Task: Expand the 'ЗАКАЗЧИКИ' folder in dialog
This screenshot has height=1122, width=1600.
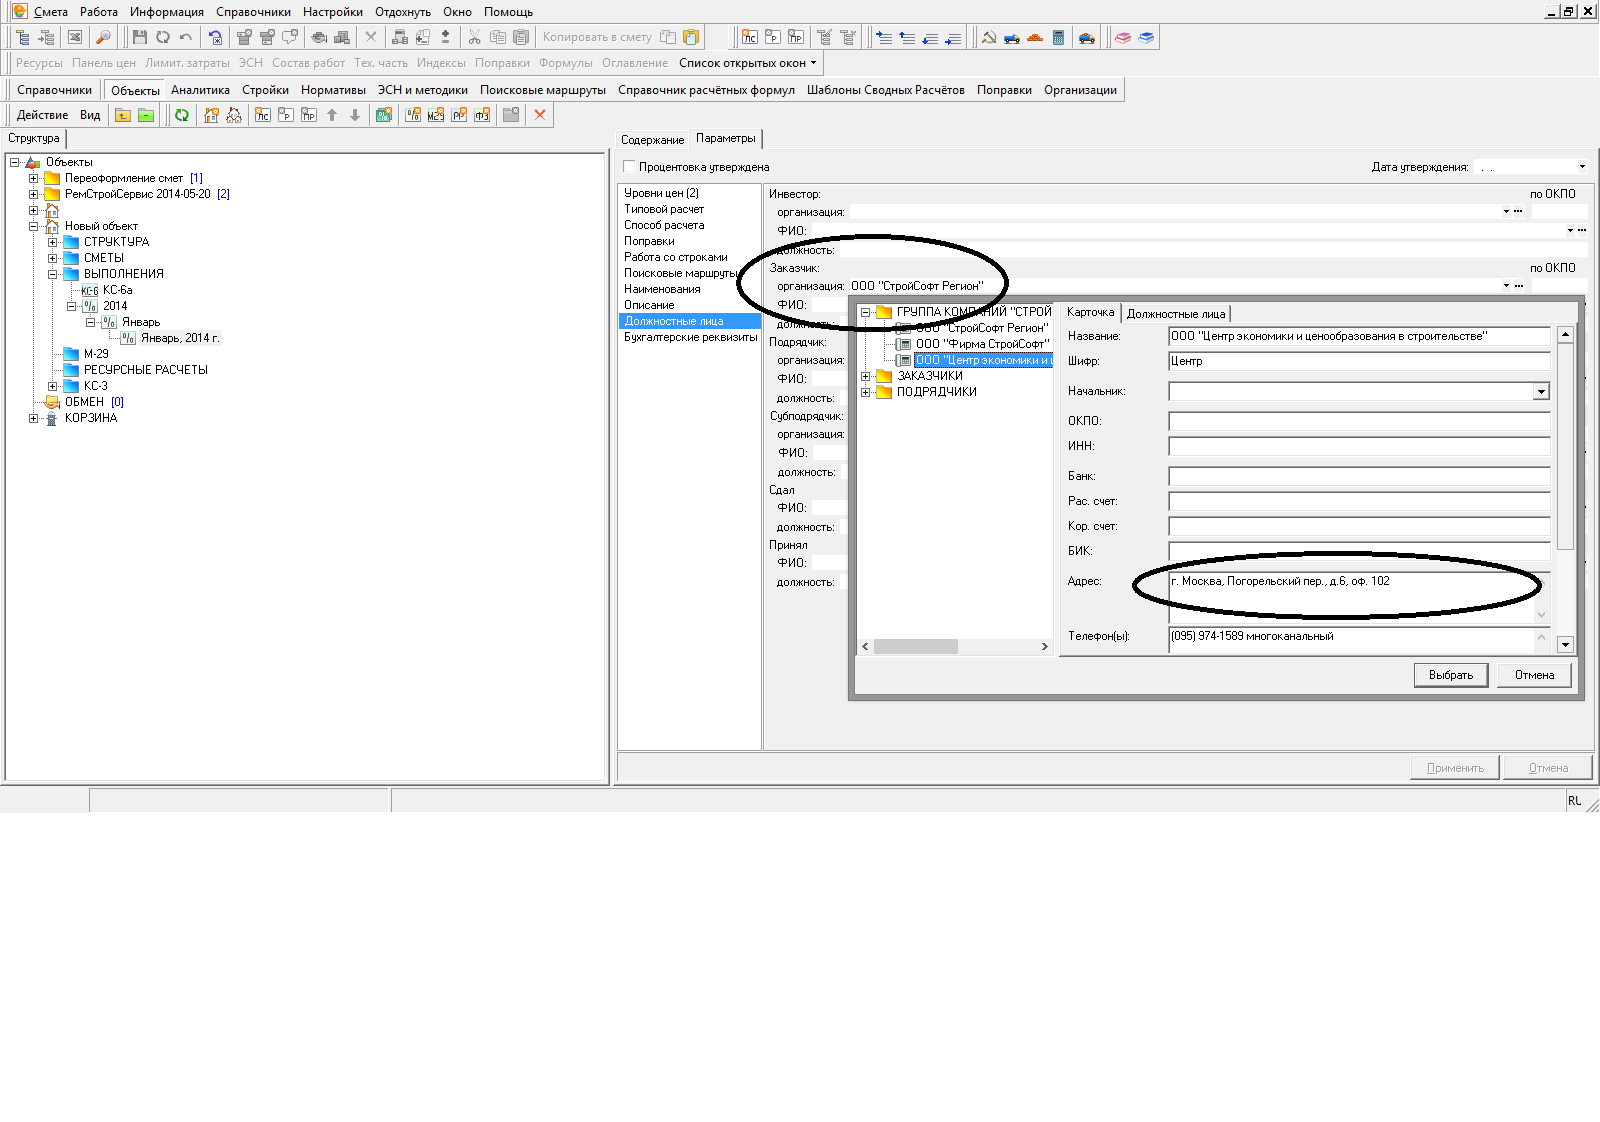Action: pyautogui.click(x=866, y=376)
